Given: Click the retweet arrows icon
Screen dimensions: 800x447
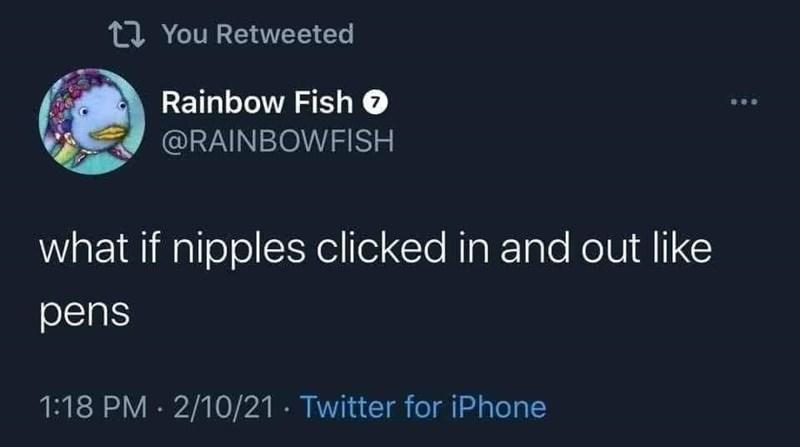Looking at the screenshot, I should pyautogui.click(x=129, y=35).
